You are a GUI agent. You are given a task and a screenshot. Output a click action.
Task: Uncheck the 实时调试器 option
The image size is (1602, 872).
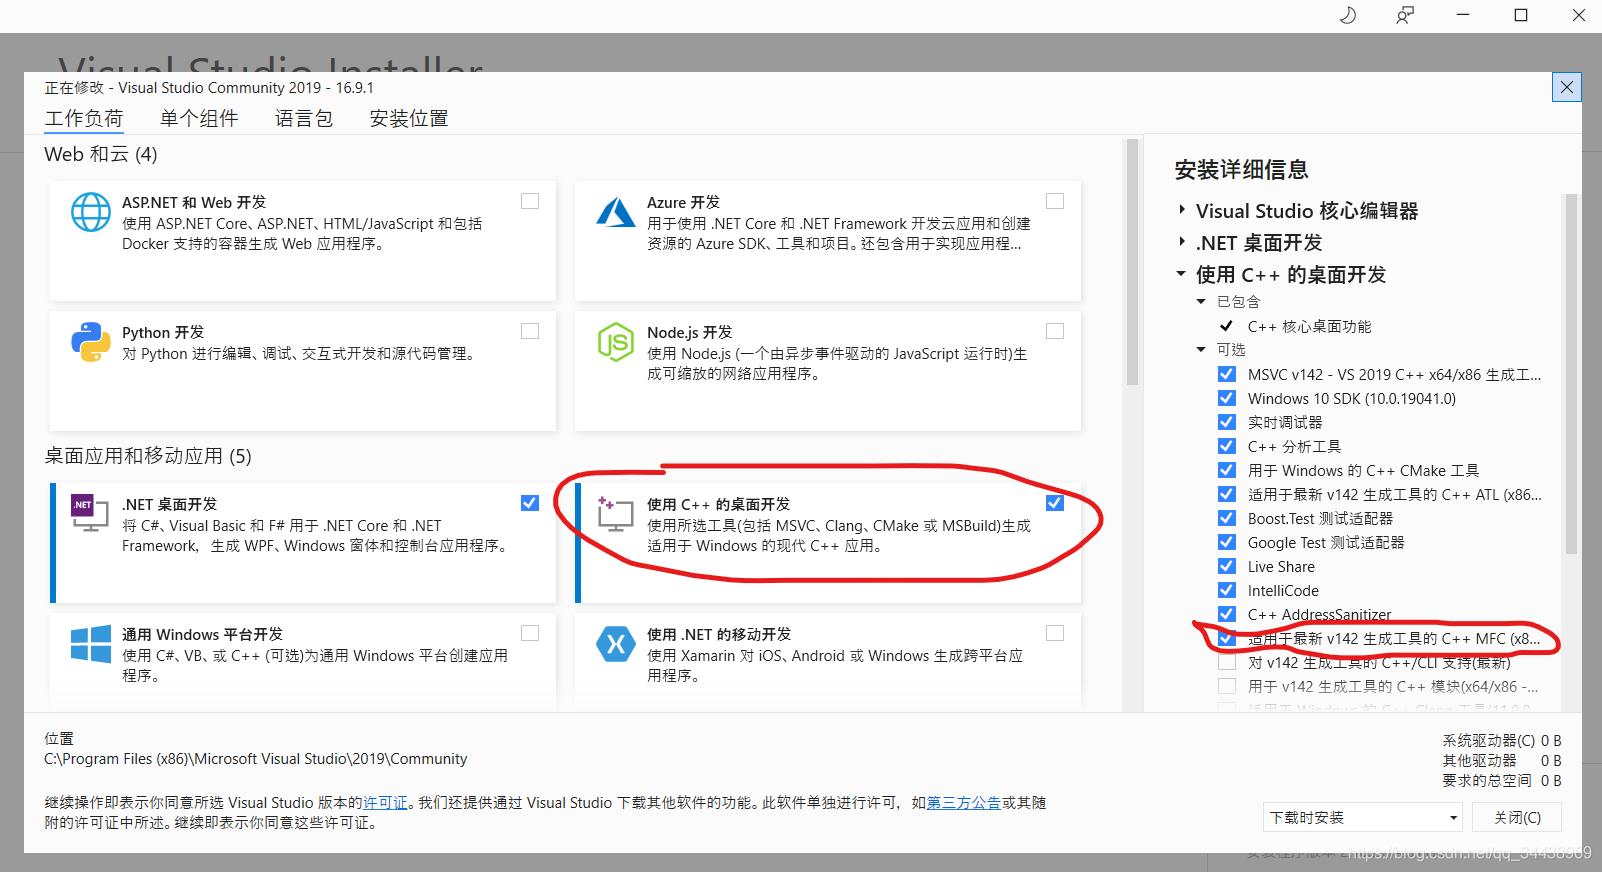(1227, 422)
